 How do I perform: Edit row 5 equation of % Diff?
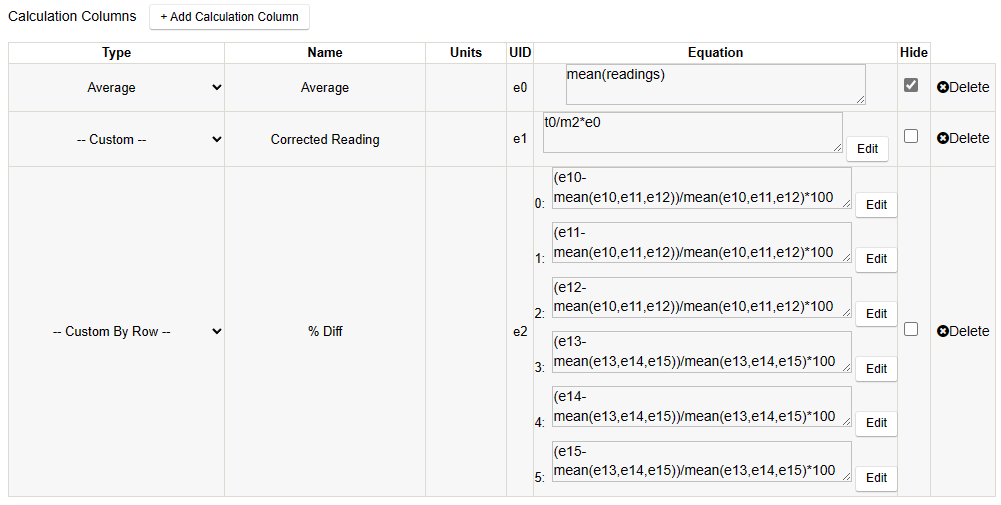876,477
